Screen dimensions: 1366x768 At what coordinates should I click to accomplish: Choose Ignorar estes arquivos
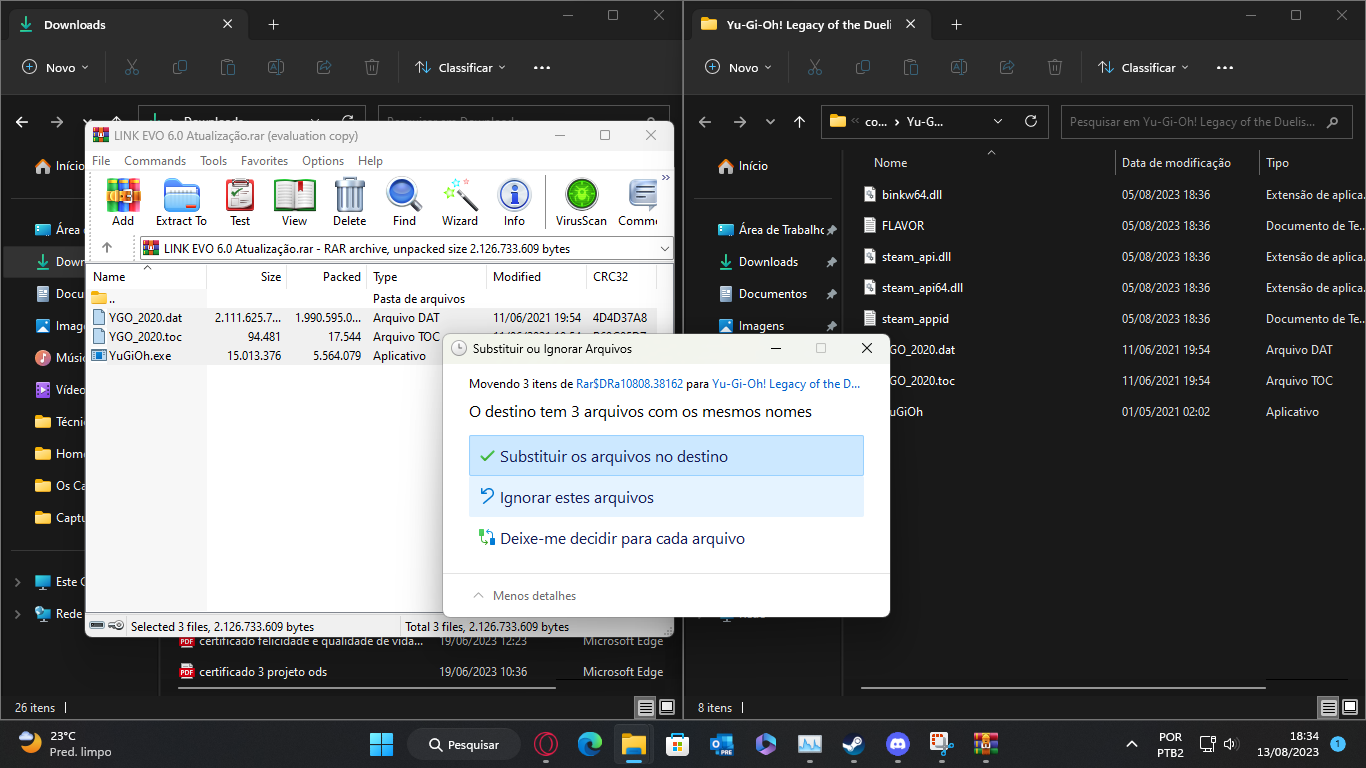(x=666, y=497)
